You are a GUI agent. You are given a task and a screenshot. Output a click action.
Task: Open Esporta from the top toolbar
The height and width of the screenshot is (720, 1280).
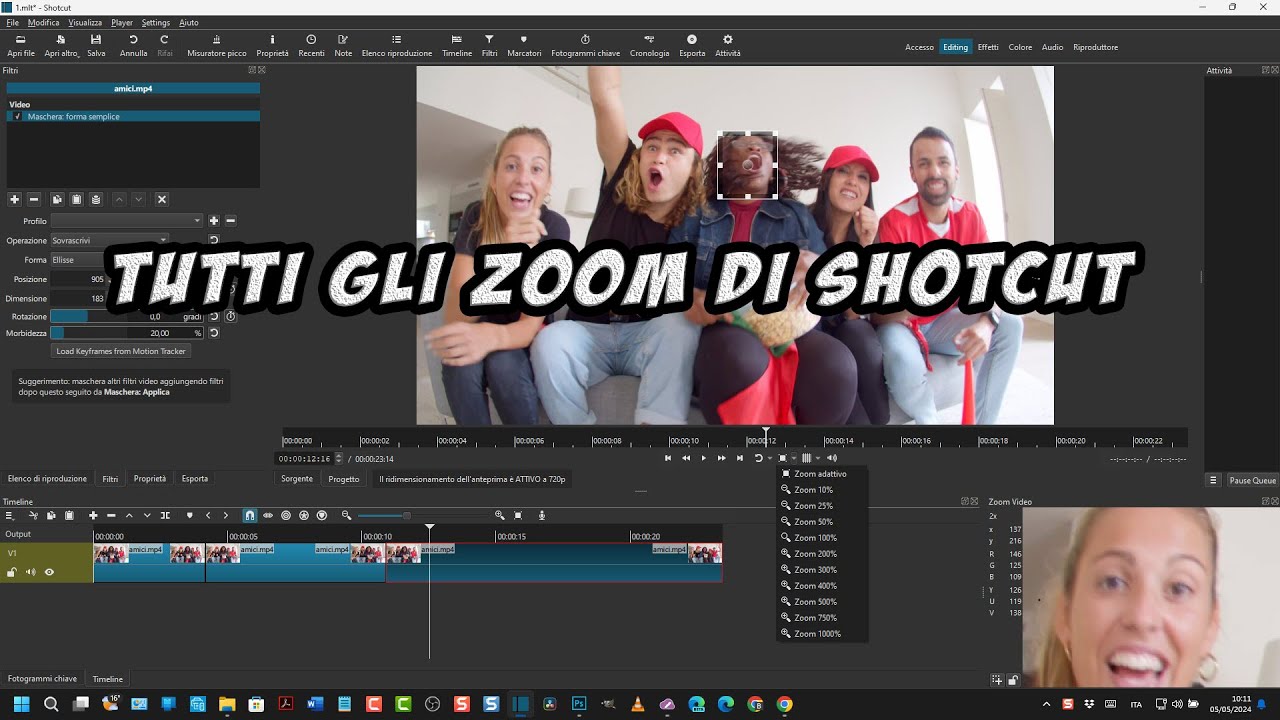[x=692, y=46]
